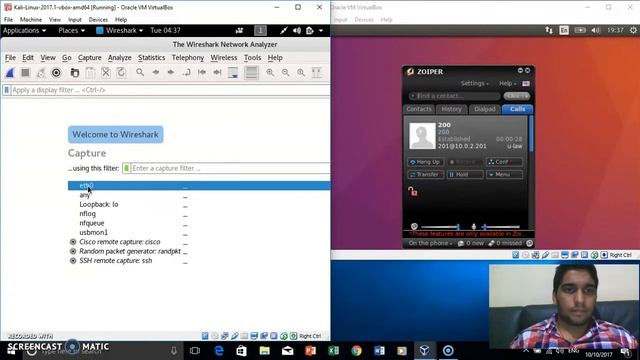Click the Kali volume speaker icon

click(x=297, y=31)
